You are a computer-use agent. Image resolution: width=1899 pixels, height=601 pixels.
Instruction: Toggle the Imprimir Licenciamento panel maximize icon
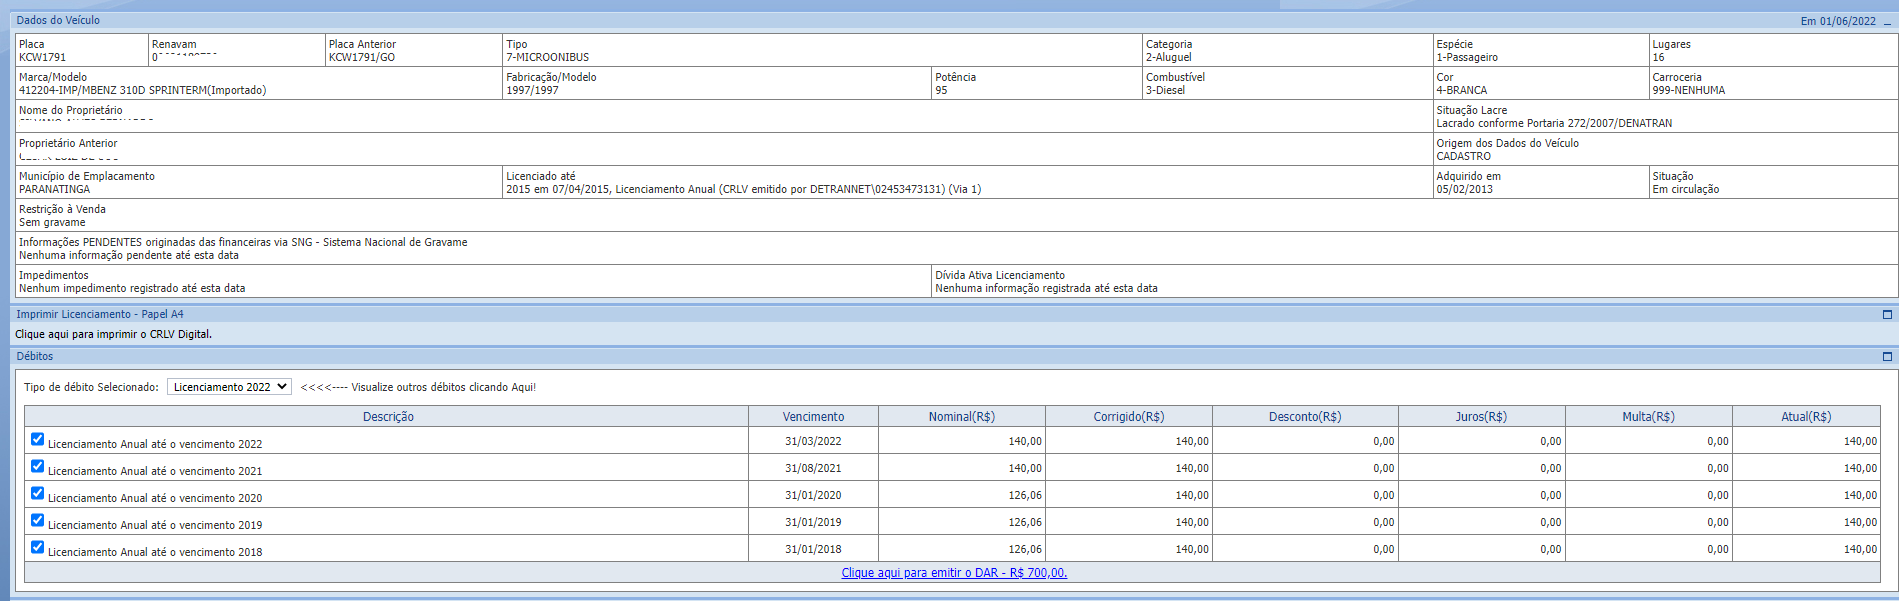point(1887,314)
